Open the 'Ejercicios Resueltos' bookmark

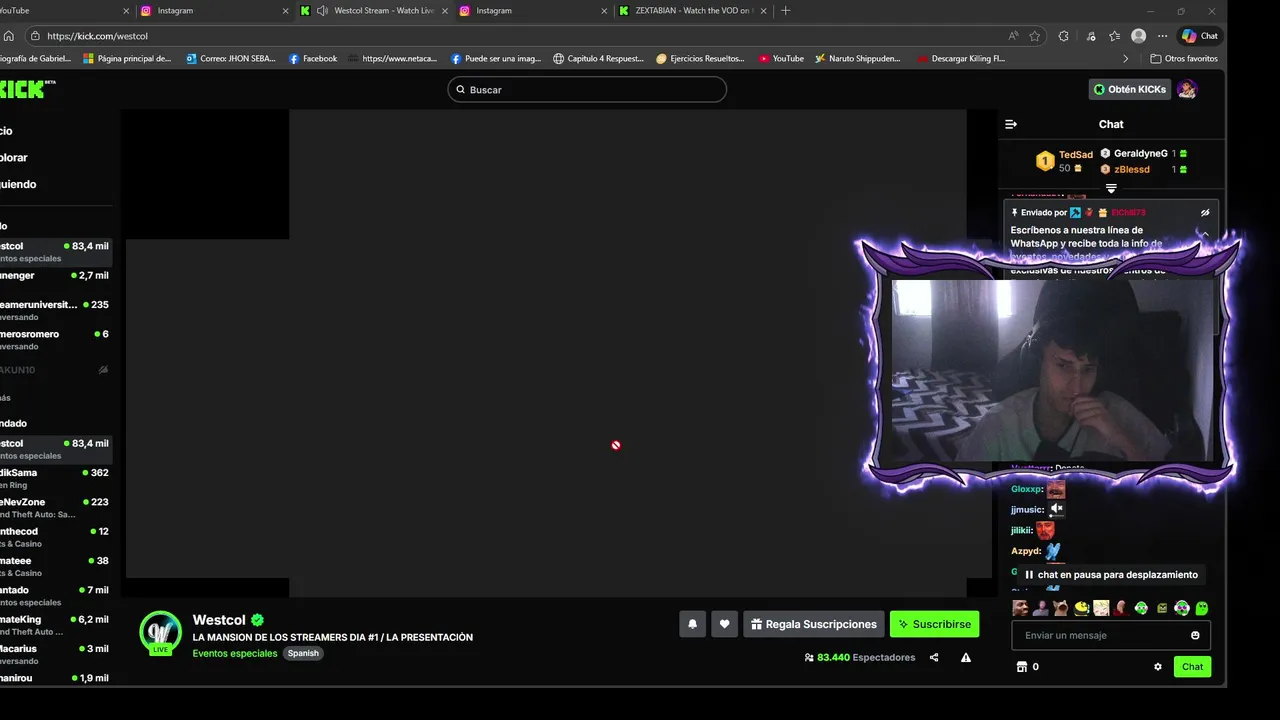[x=700, y=58]
